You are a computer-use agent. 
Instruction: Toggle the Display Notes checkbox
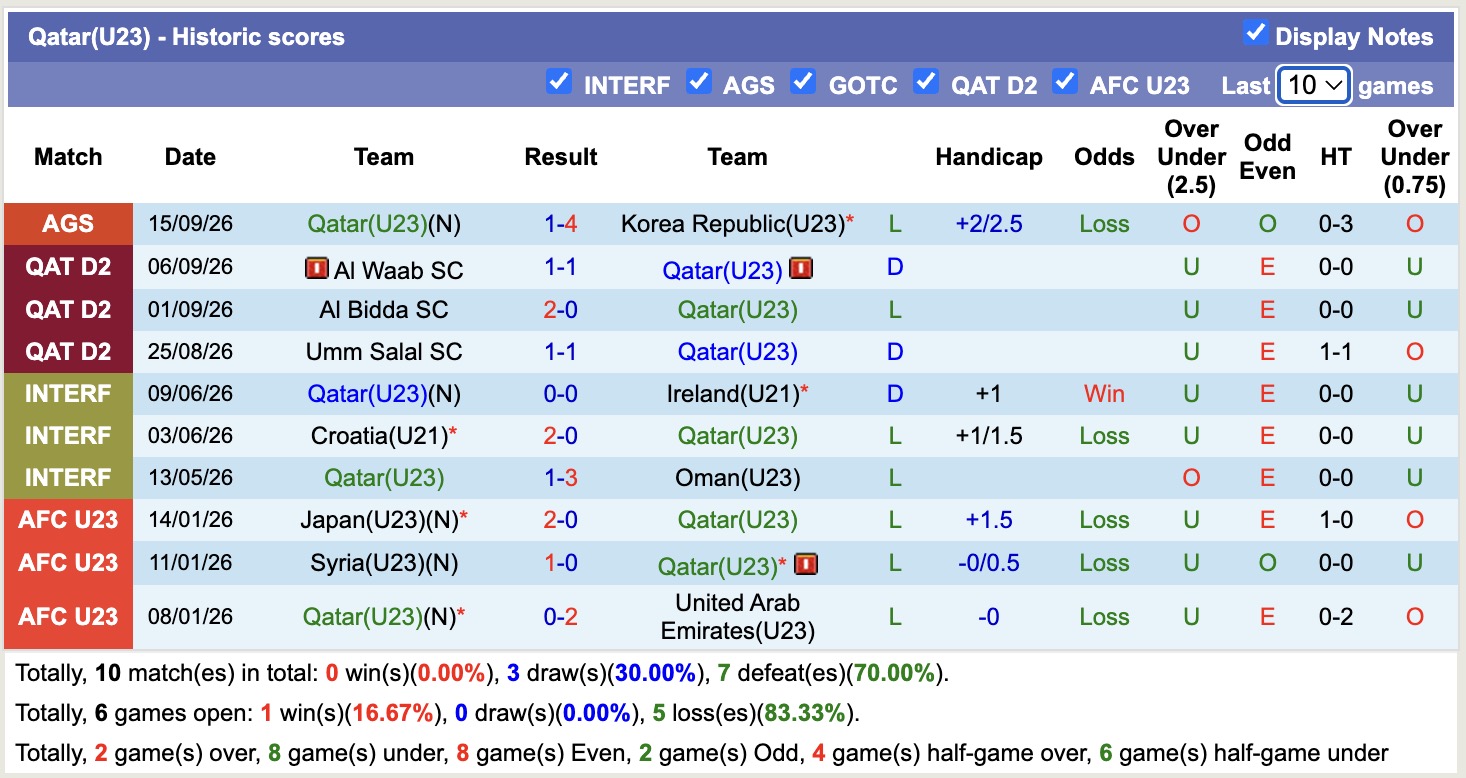click(x=1255, y=33)
